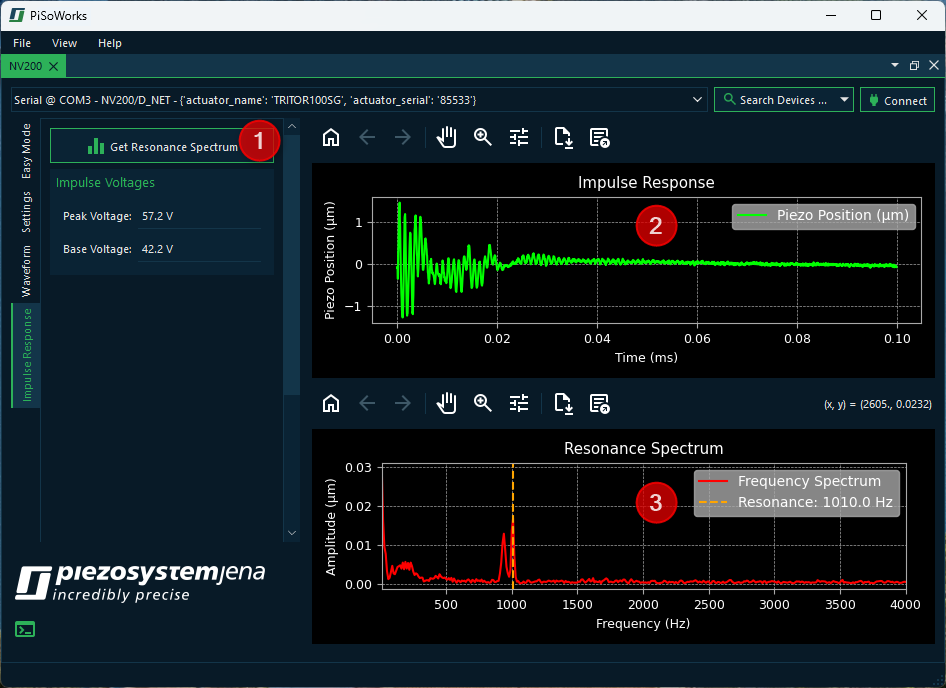946x688 pixels.
Task: Expand dock panel options arrow near float button
Action: pos(895,65)
